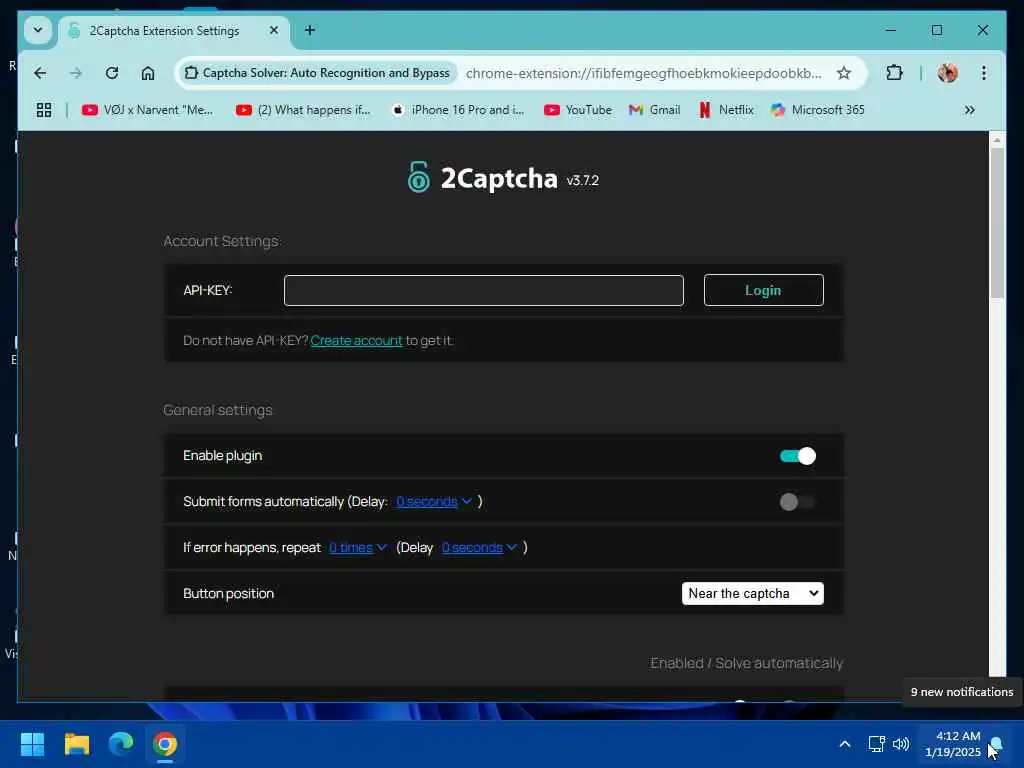1024x768 pixels.
Task: Open the error repeat delay seconds dropdown
Action: 479,547
